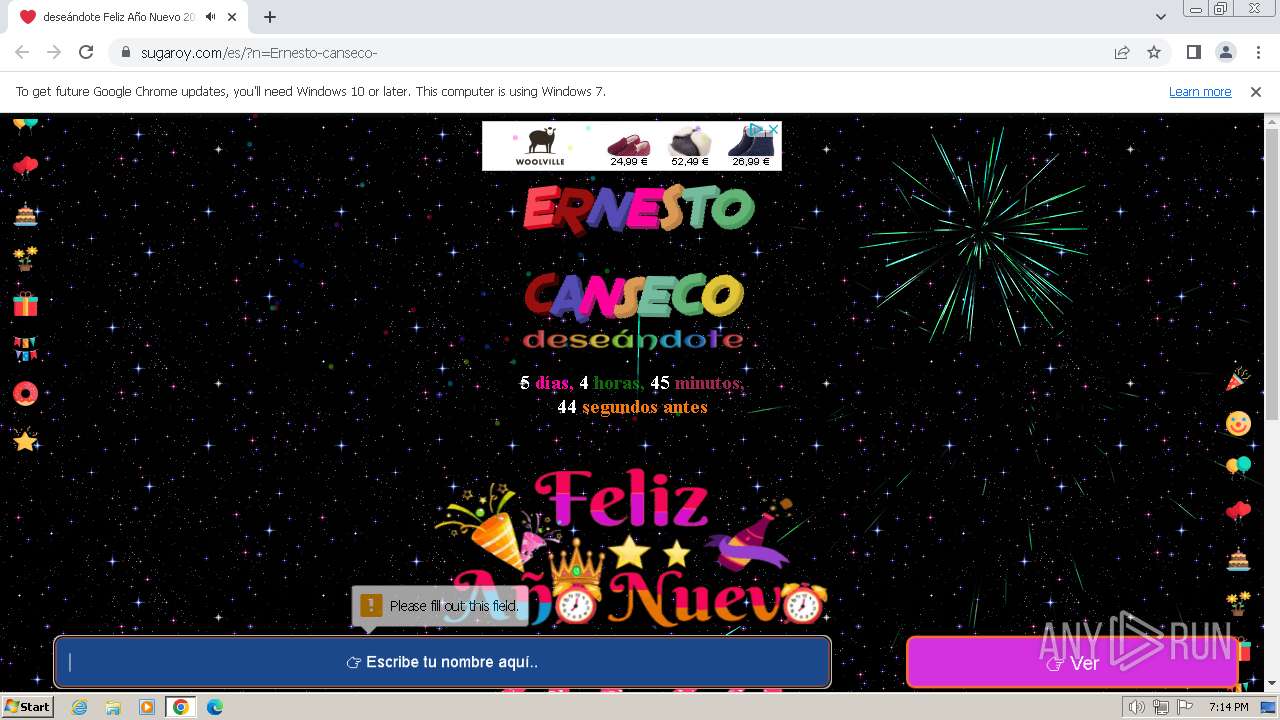Click the birthday cake emoji on left
The width and height of the screenshot is (1280, 720).
[25, 213]
